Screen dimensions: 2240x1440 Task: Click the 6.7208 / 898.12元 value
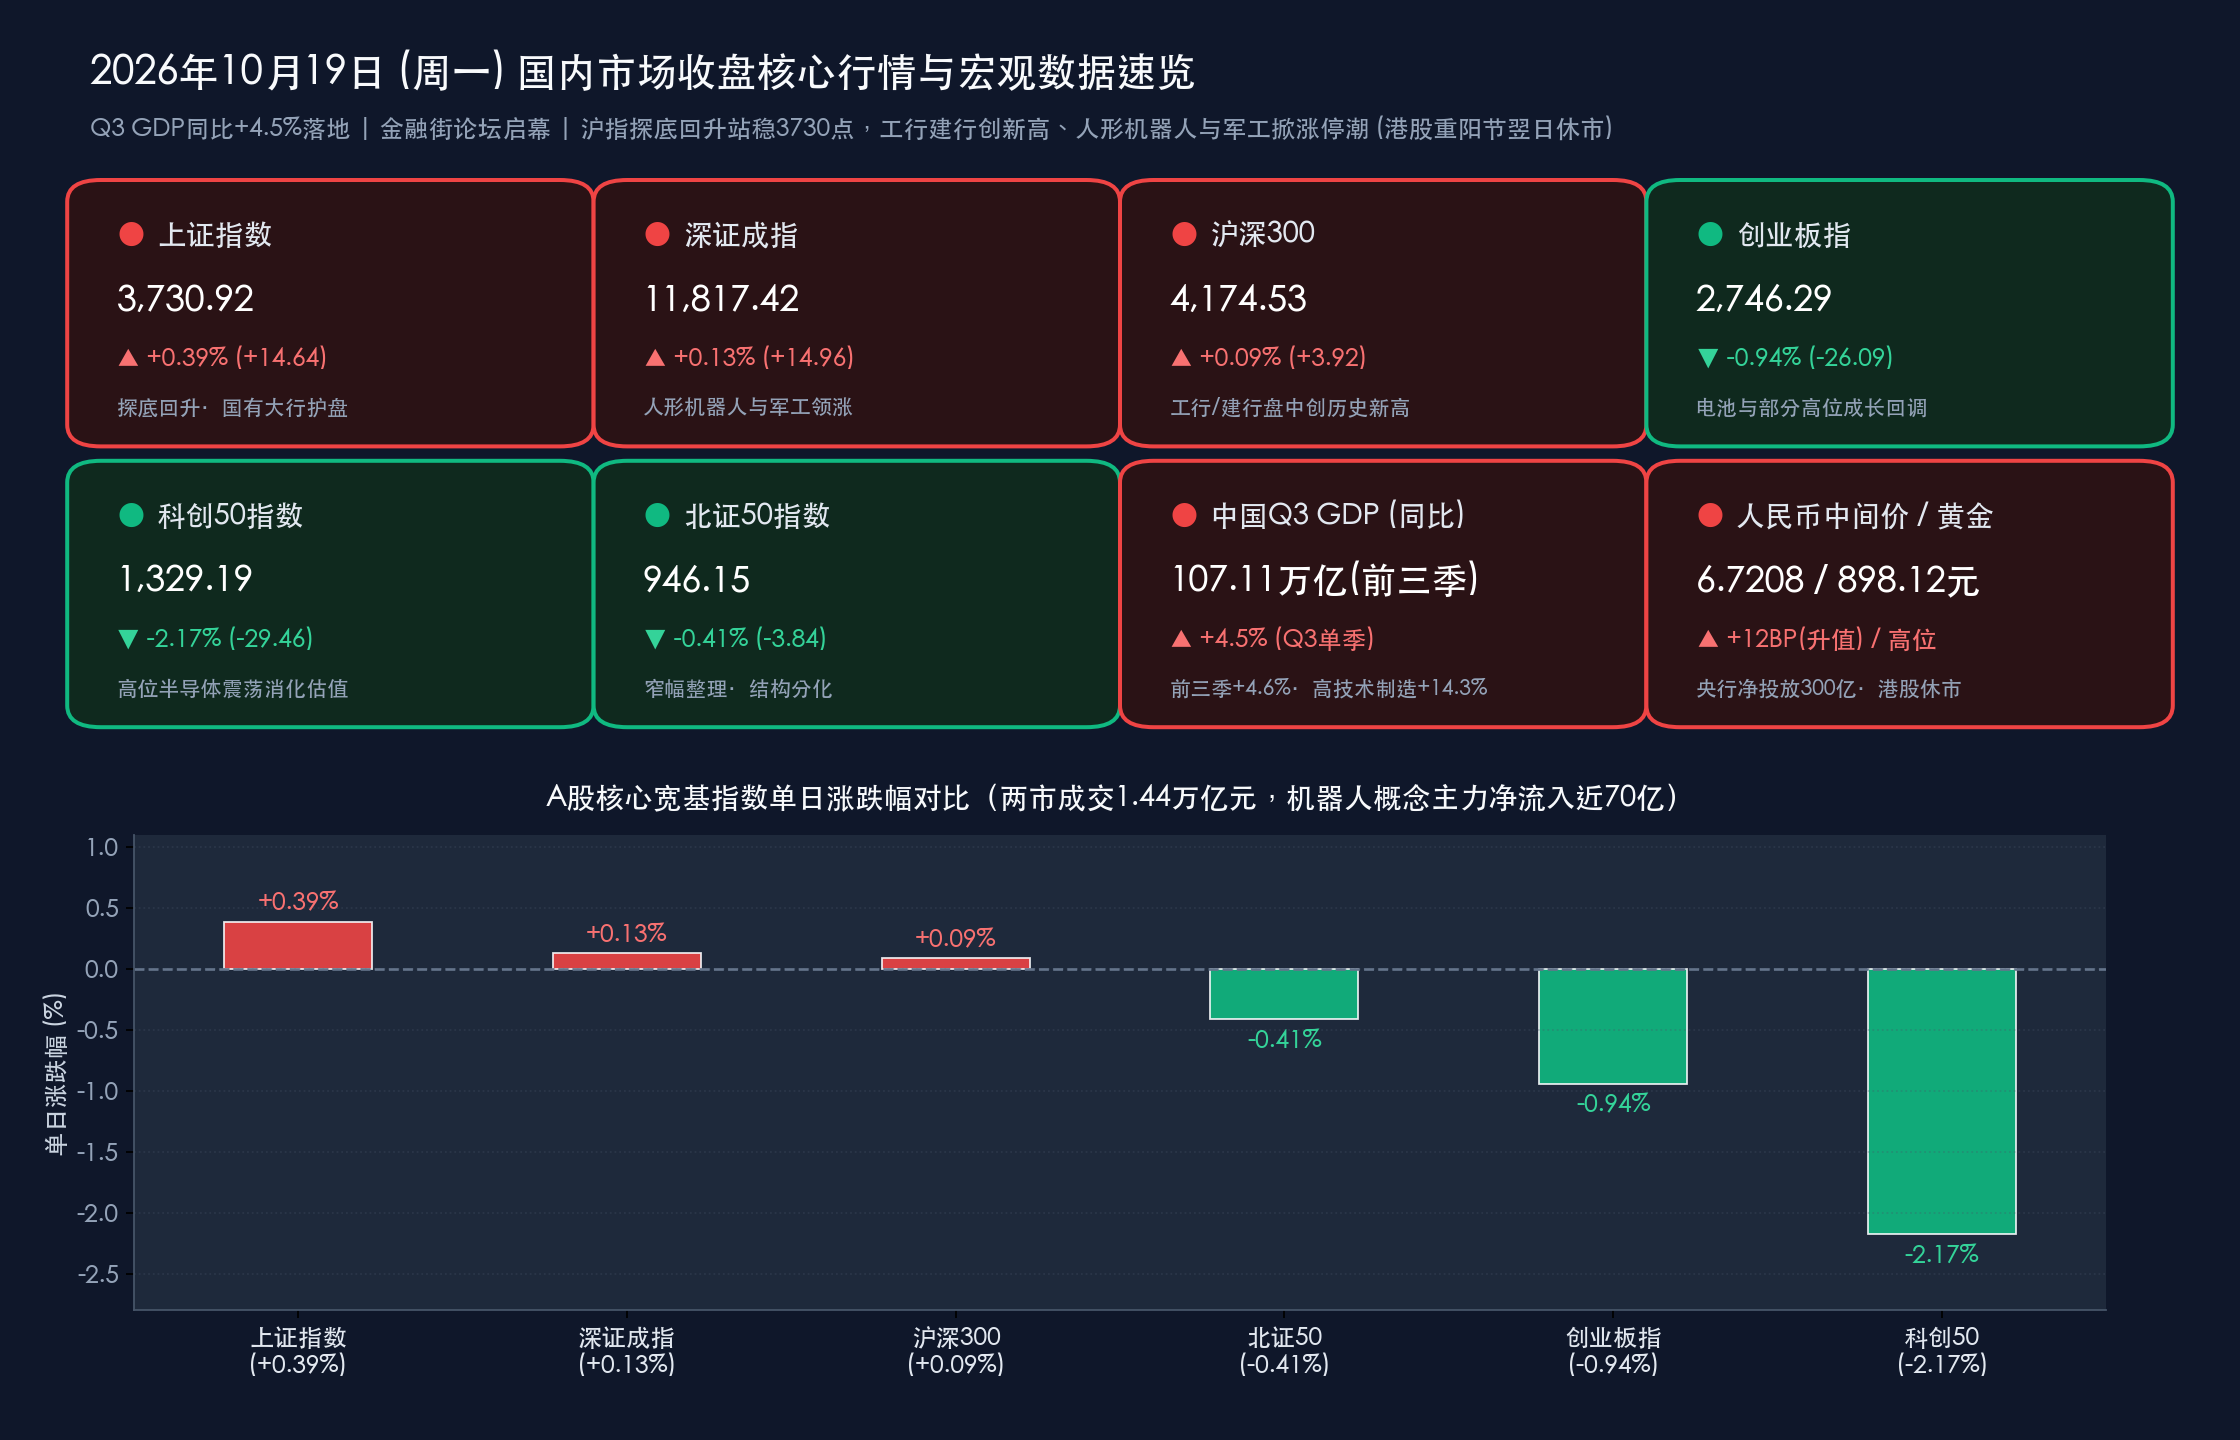point(1838,579)
